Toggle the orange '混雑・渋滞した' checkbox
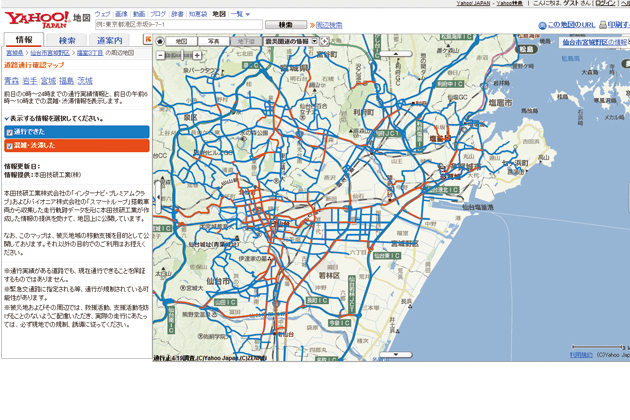 [10, 145]
